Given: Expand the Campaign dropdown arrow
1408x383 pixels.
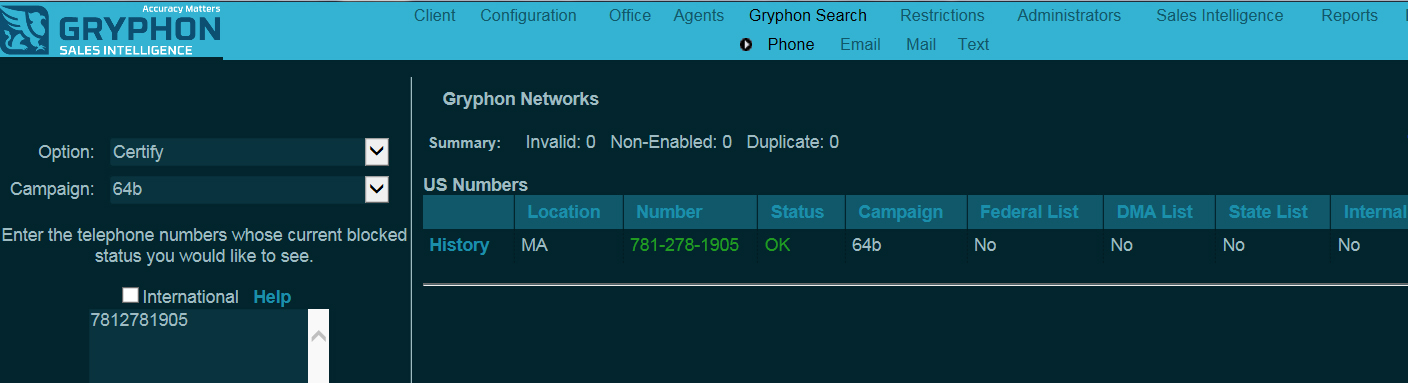Looking at the screenshot, I should pos(376,189).
